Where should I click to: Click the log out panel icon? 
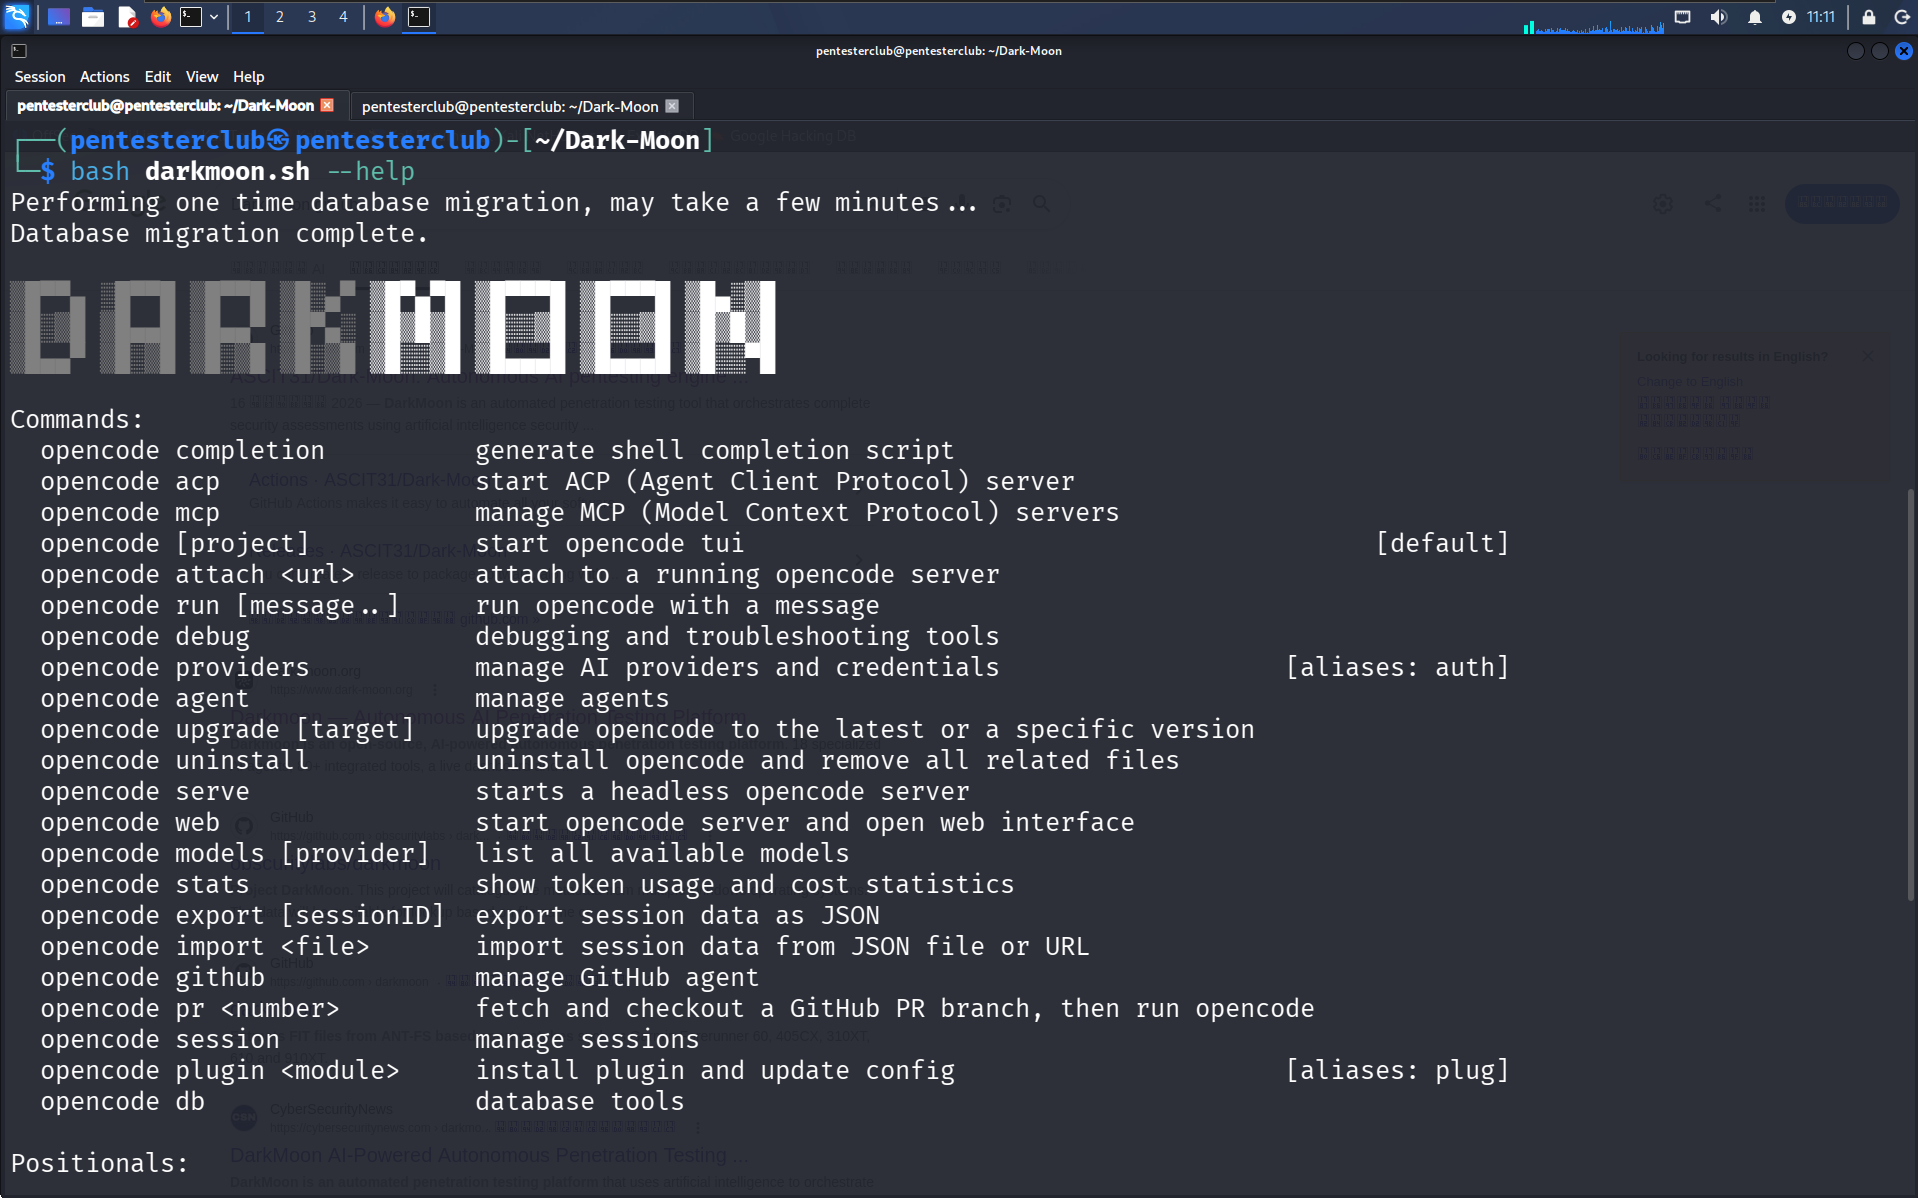[1902, 17]
